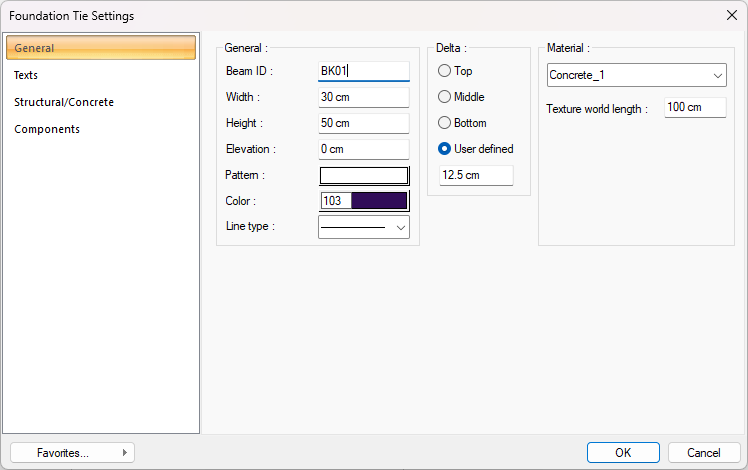Image resolution: width=748 pixels, height=470 pixels.
Task: Enable the User defined delta option
Action: (x=445, y=150)
